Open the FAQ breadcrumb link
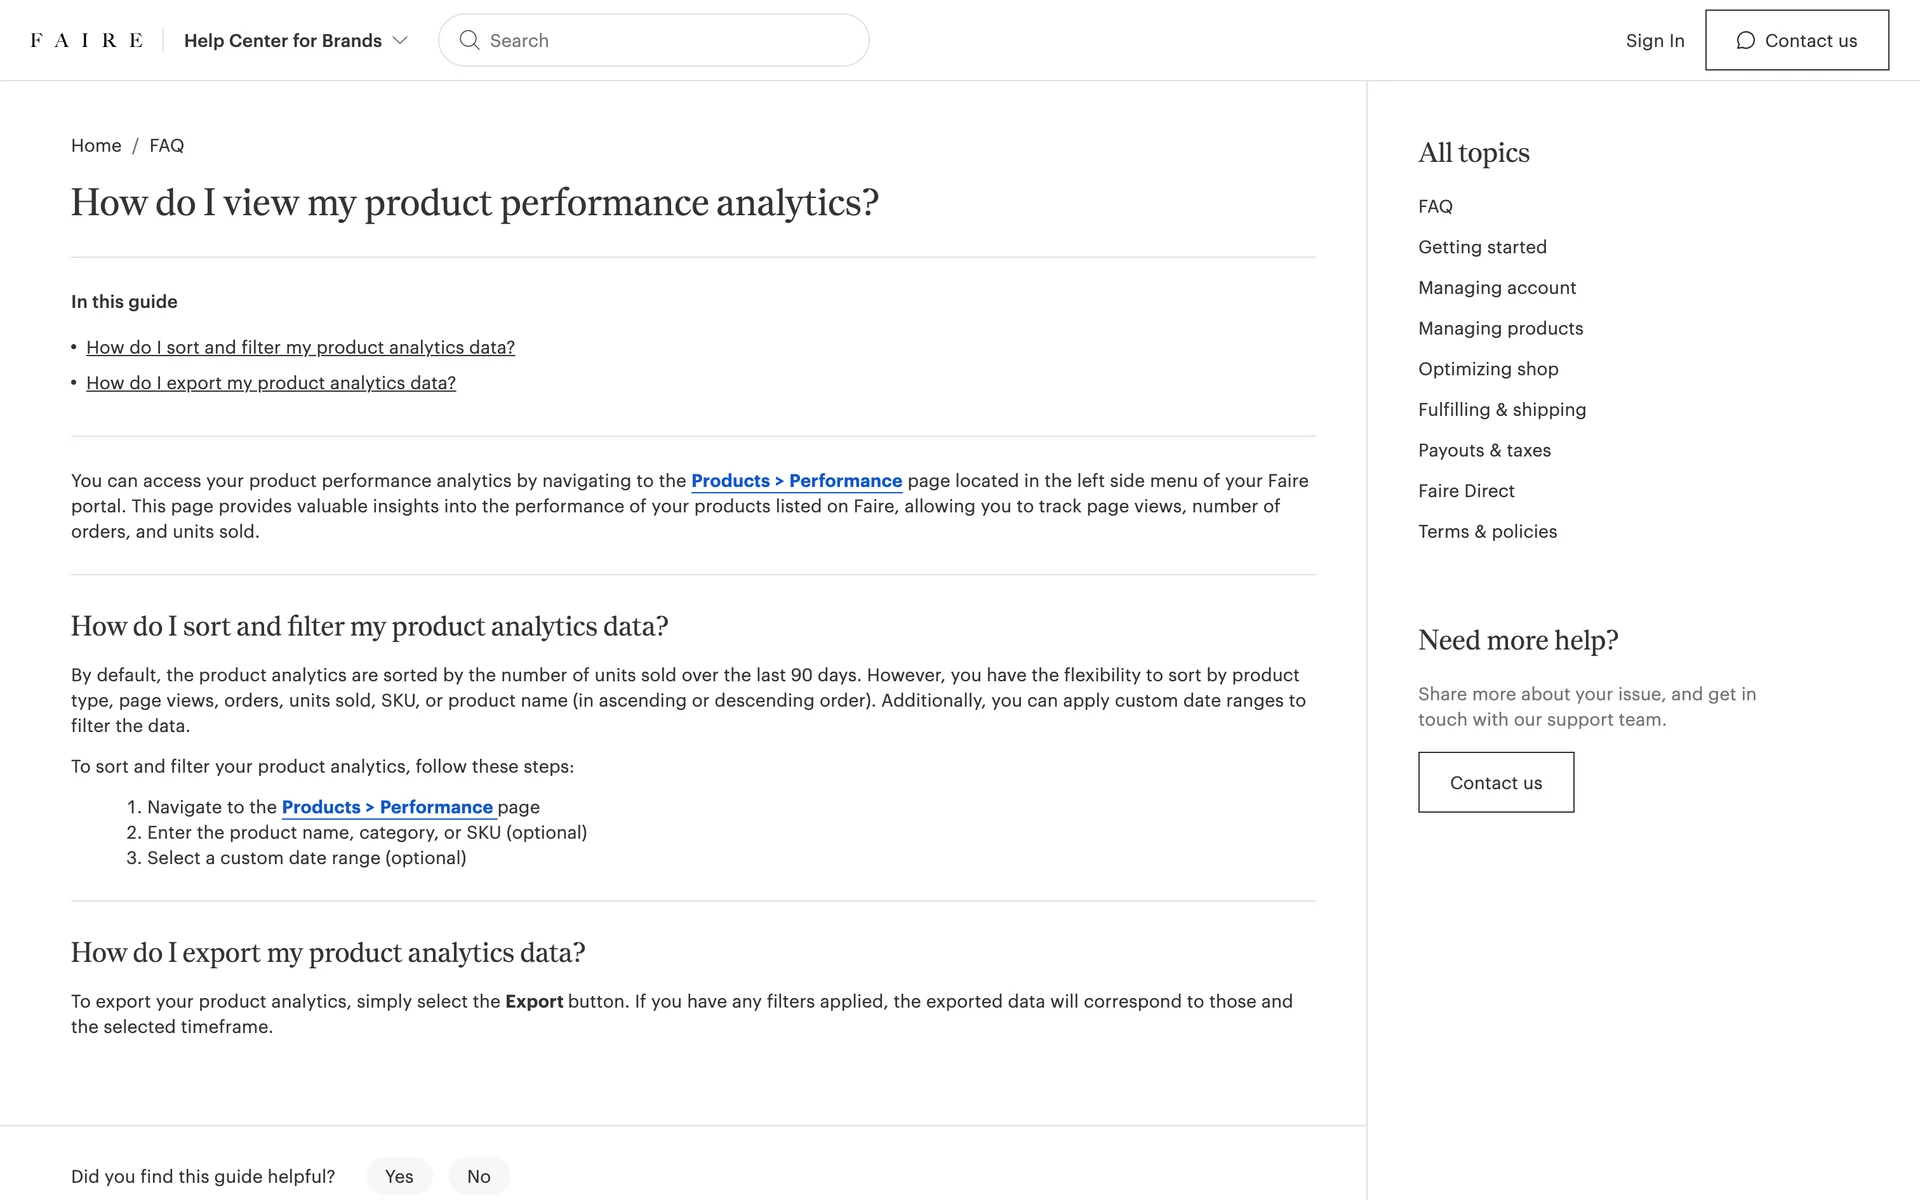 [166, 145]
